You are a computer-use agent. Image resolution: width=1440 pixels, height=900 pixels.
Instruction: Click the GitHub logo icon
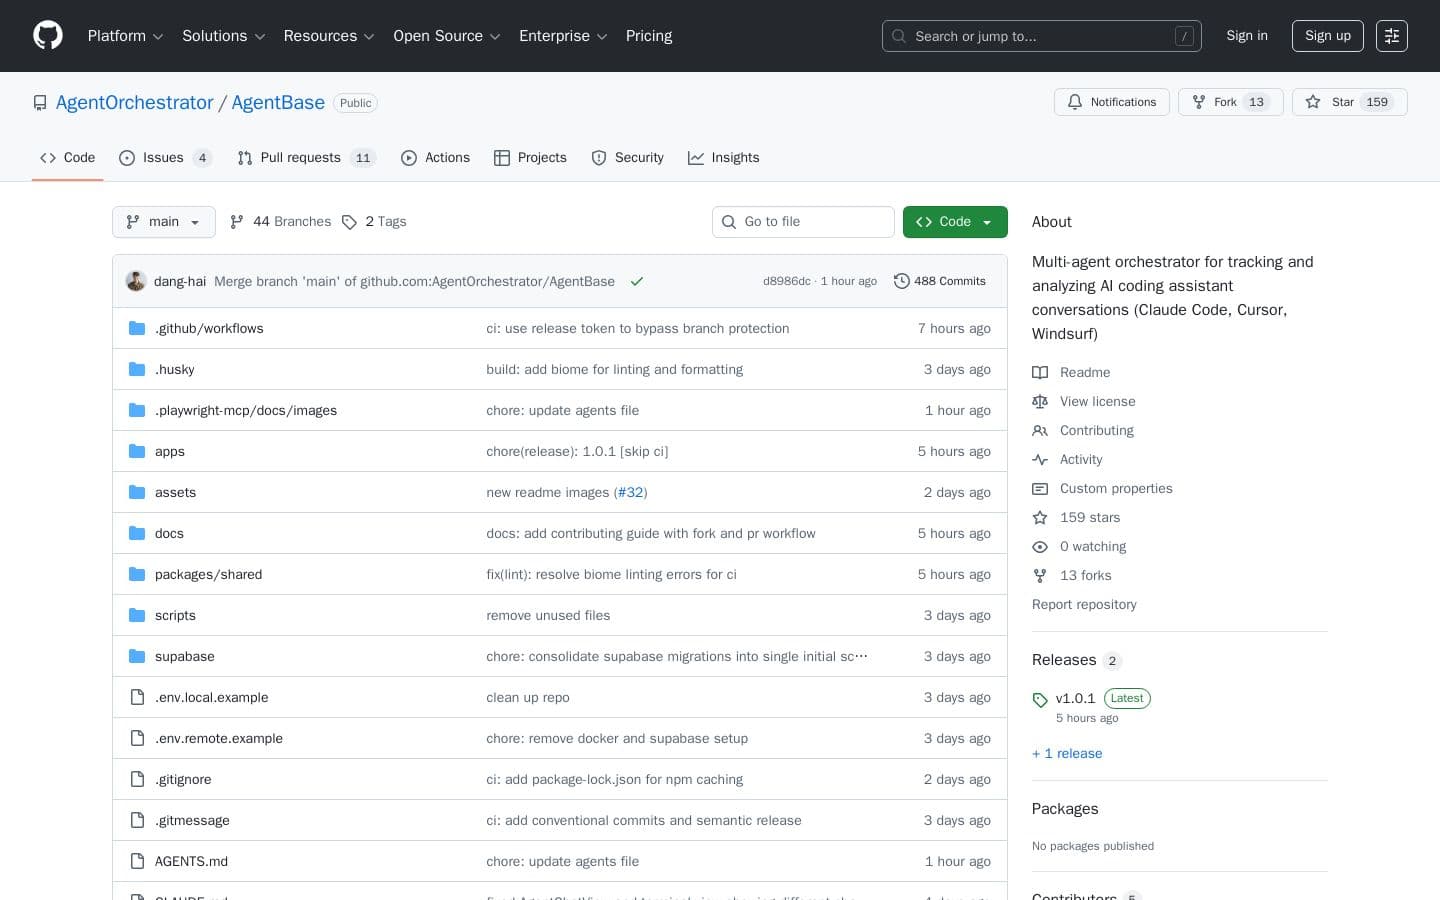click(x=48, y=35)
